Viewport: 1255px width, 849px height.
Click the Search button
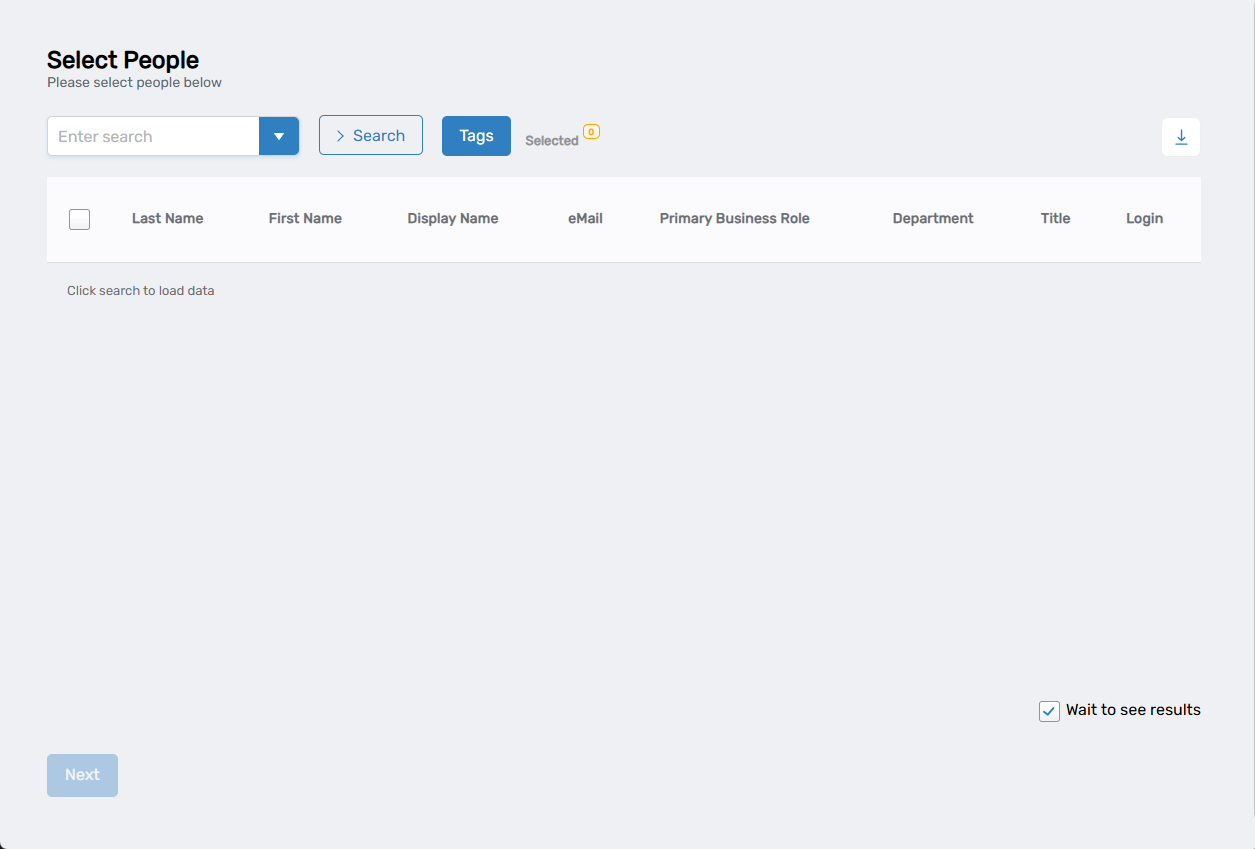click(370, 135)
